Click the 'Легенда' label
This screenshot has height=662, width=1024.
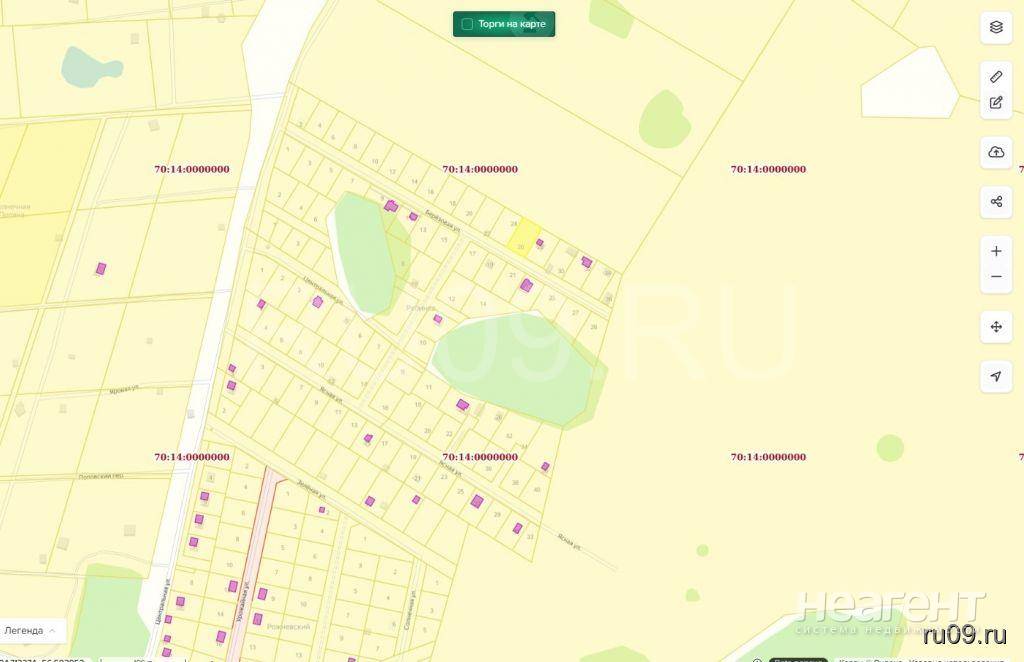click(24, 631)
